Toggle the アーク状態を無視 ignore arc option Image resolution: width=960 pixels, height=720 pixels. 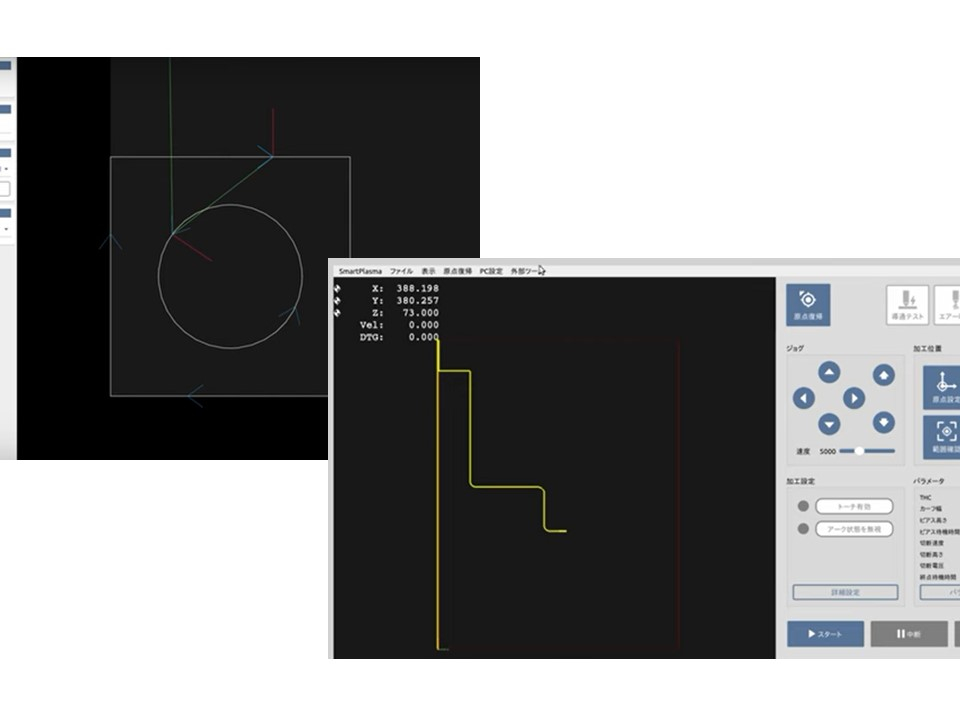pos(853,529)
